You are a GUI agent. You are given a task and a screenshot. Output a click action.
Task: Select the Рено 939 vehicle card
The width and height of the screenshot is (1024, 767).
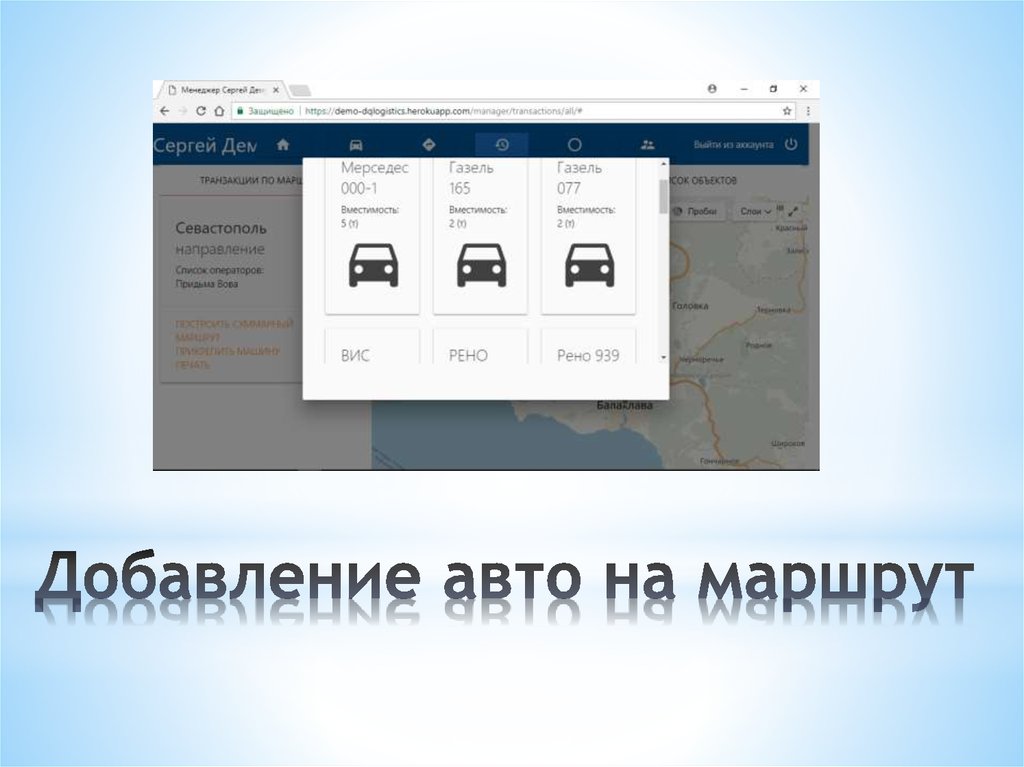pyautogui.click(x=588, y=354)
